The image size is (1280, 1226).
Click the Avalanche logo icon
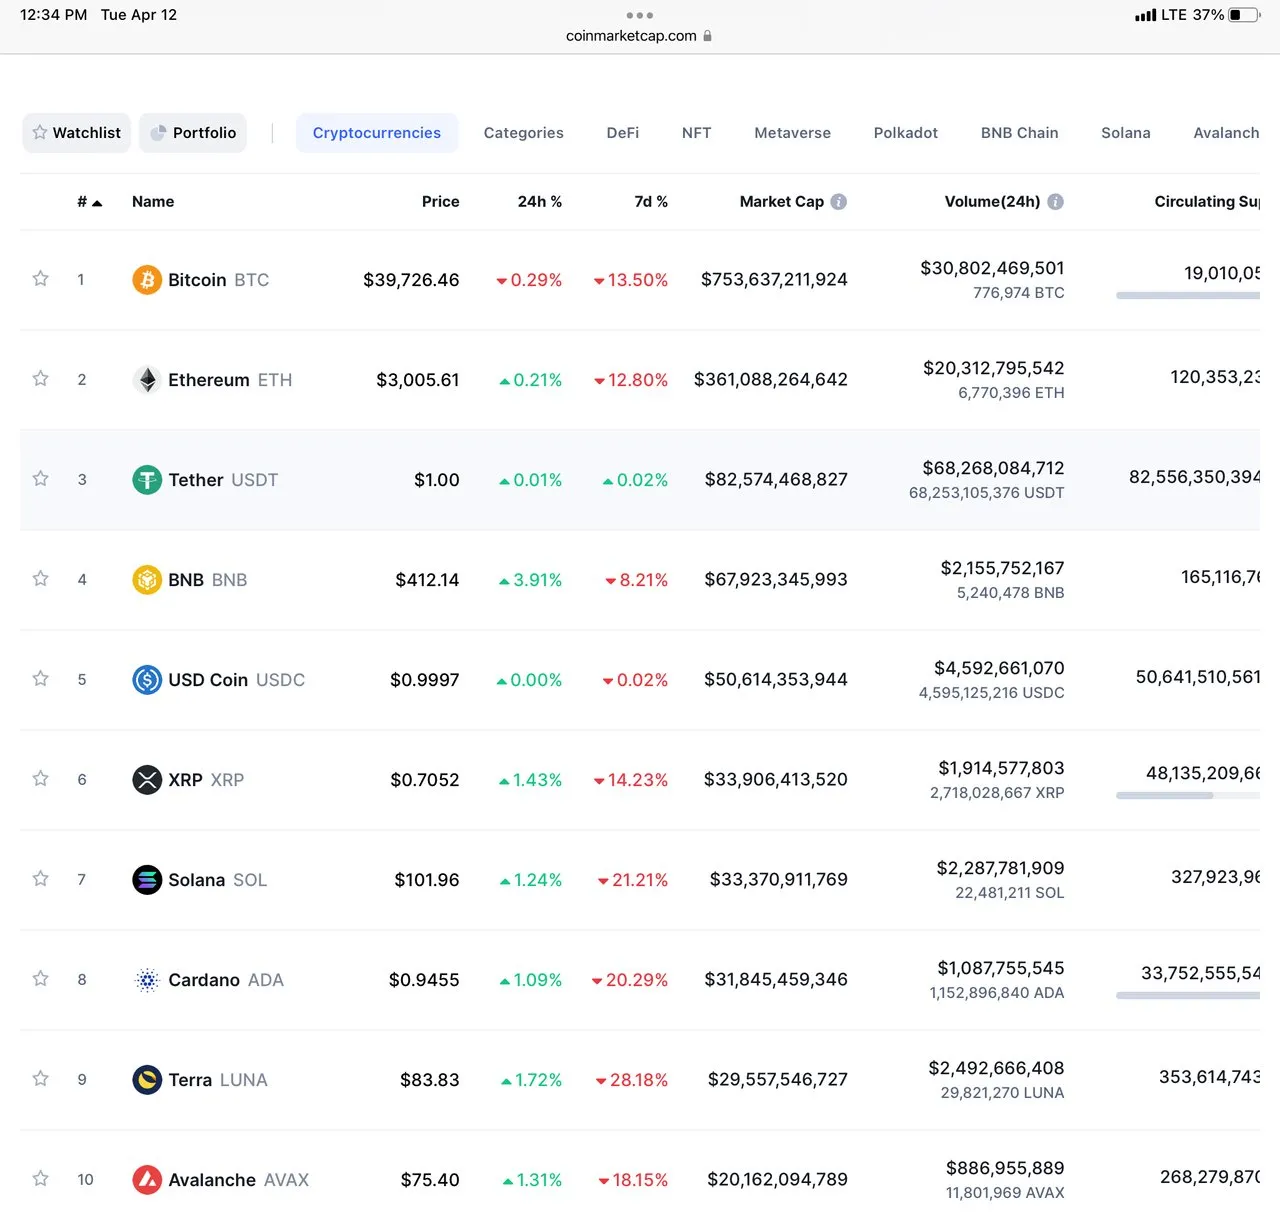[147, 1180]
